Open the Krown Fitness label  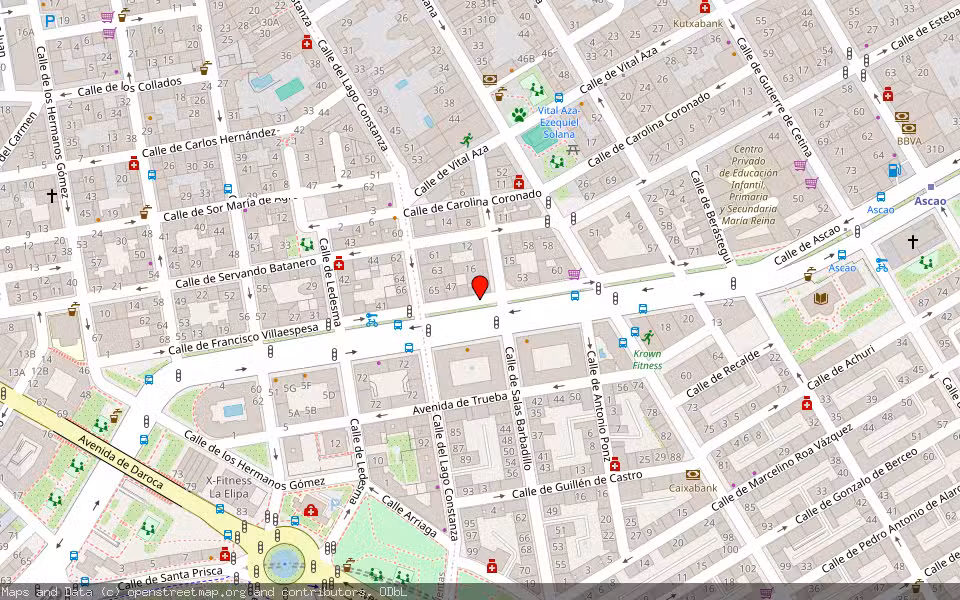tap(647, 359)
